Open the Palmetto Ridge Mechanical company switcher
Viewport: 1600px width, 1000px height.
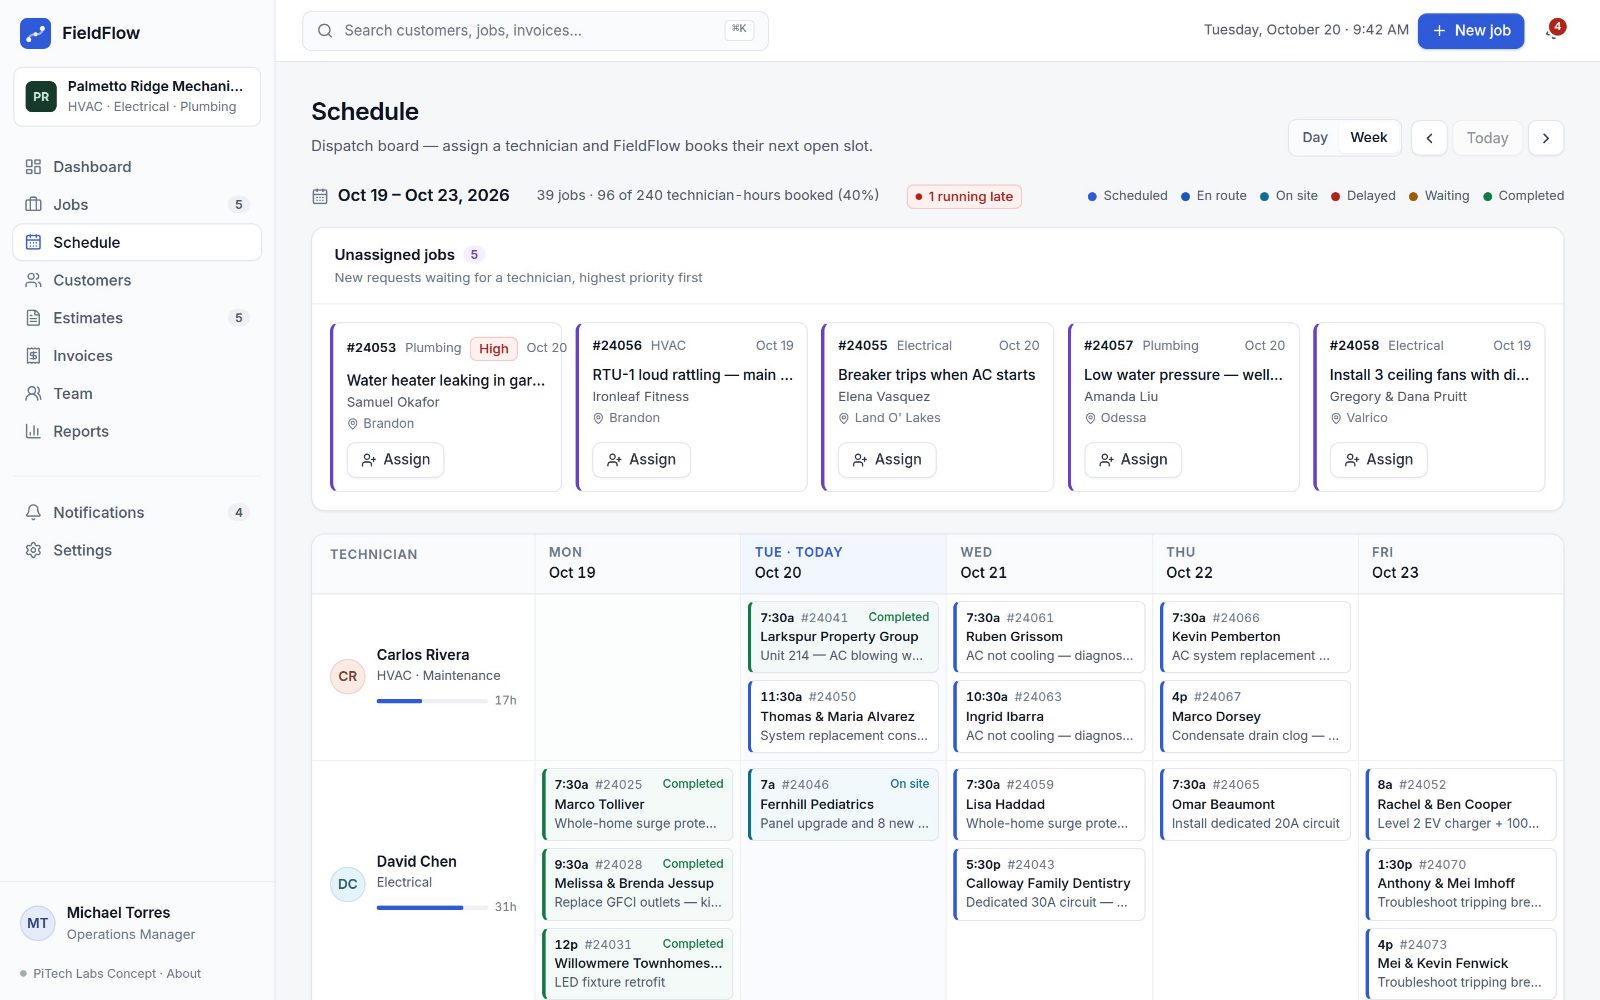click(137, 97)
